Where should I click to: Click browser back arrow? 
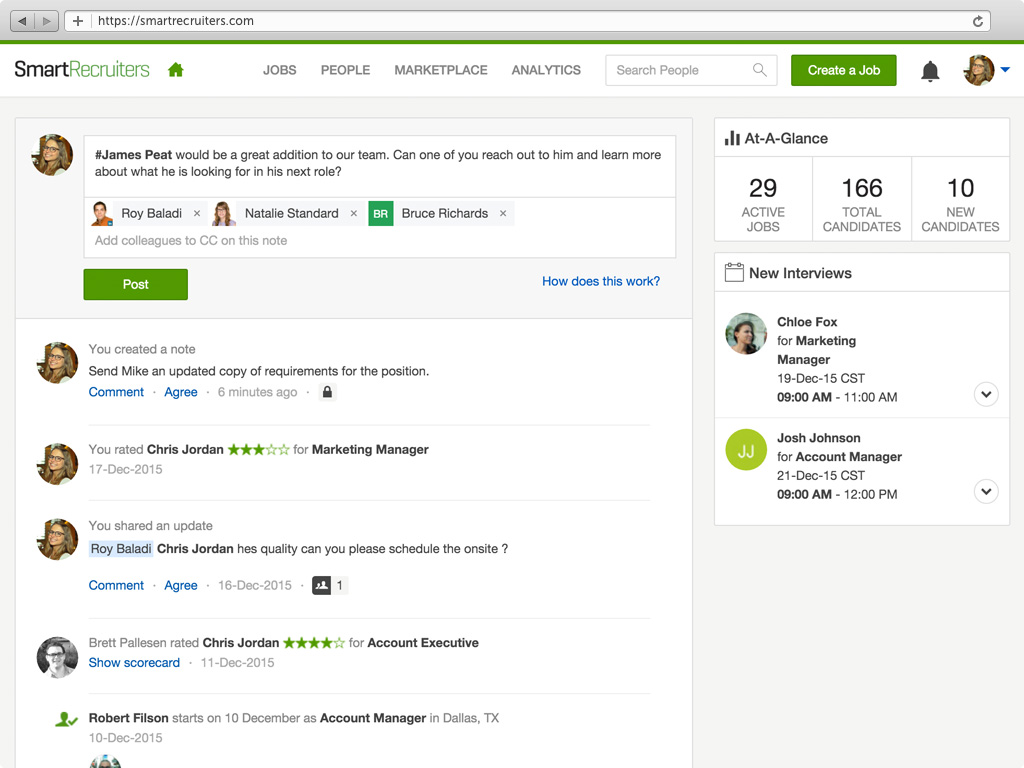click(23, 21)
